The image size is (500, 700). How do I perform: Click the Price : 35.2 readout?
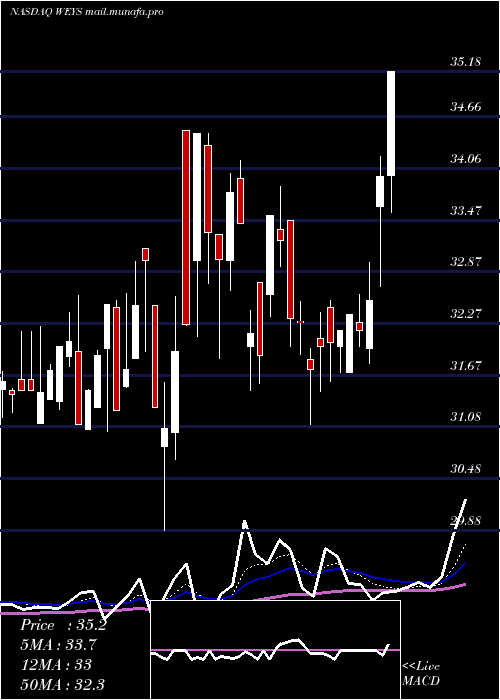coord(63,625)
